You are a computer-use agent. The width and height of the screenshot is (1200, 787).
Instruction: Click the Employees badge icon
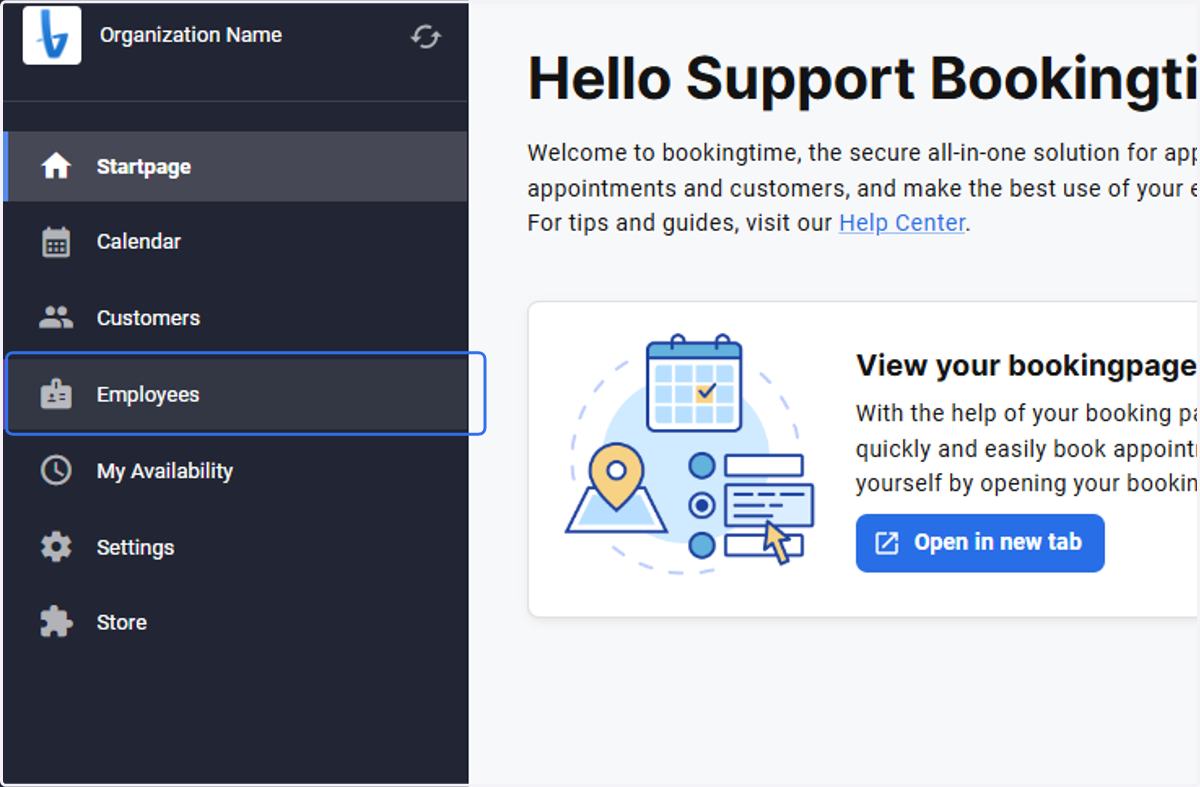(x=56, y=394)
